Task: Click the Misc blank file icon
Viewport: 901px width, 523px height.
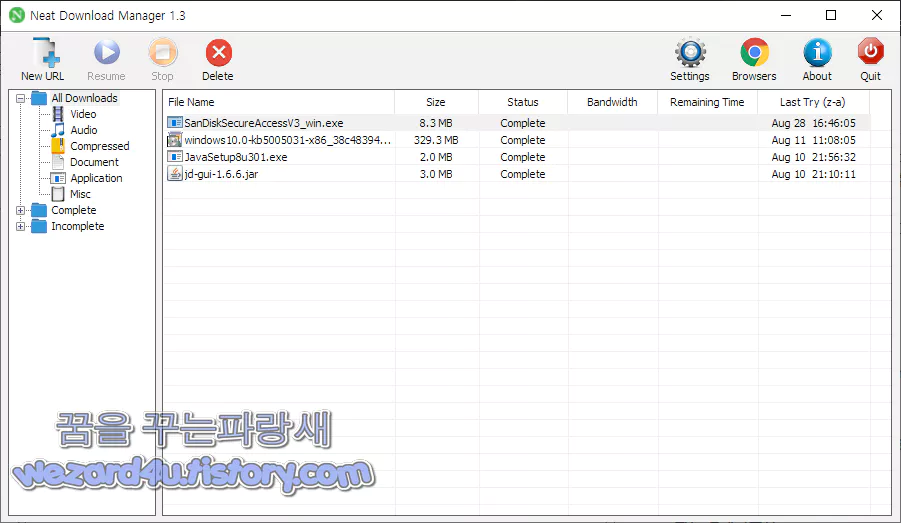Action: (x=58, y=194)
